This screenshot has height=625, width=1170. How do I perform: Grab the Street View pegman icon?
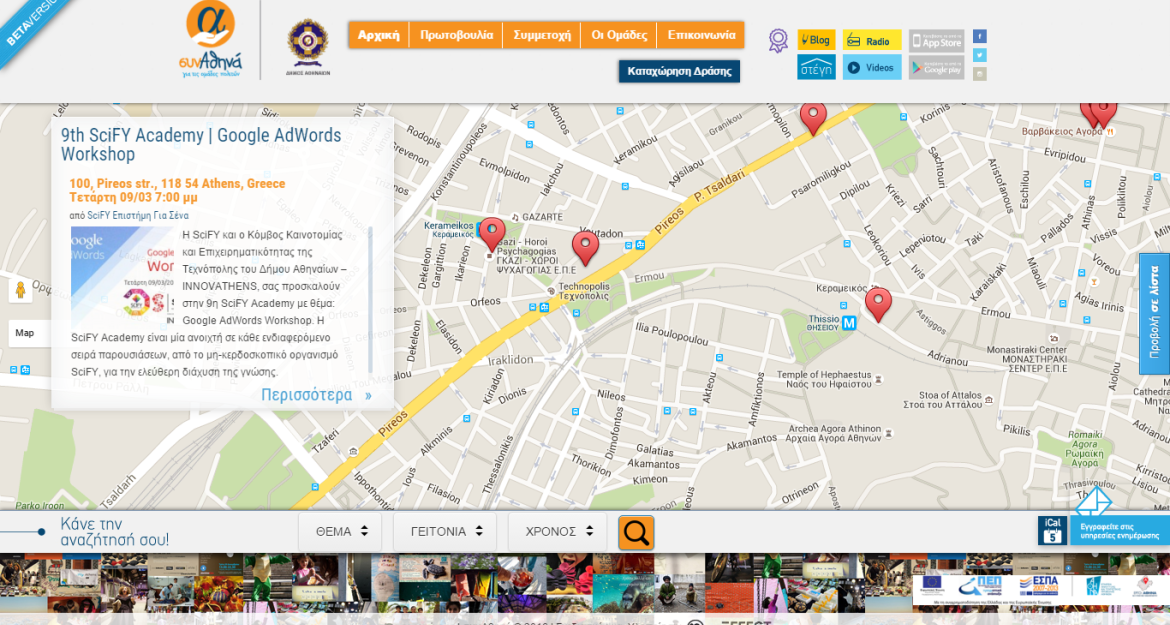(x=20, y=290)
